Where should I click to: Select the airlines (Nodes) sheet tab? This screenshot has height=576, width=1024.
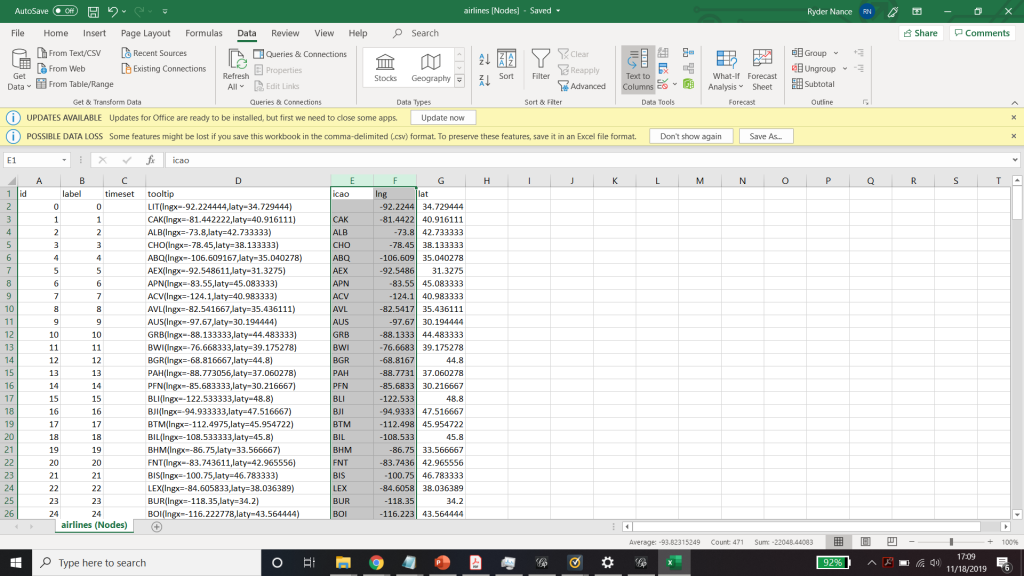tap(95, 525)
